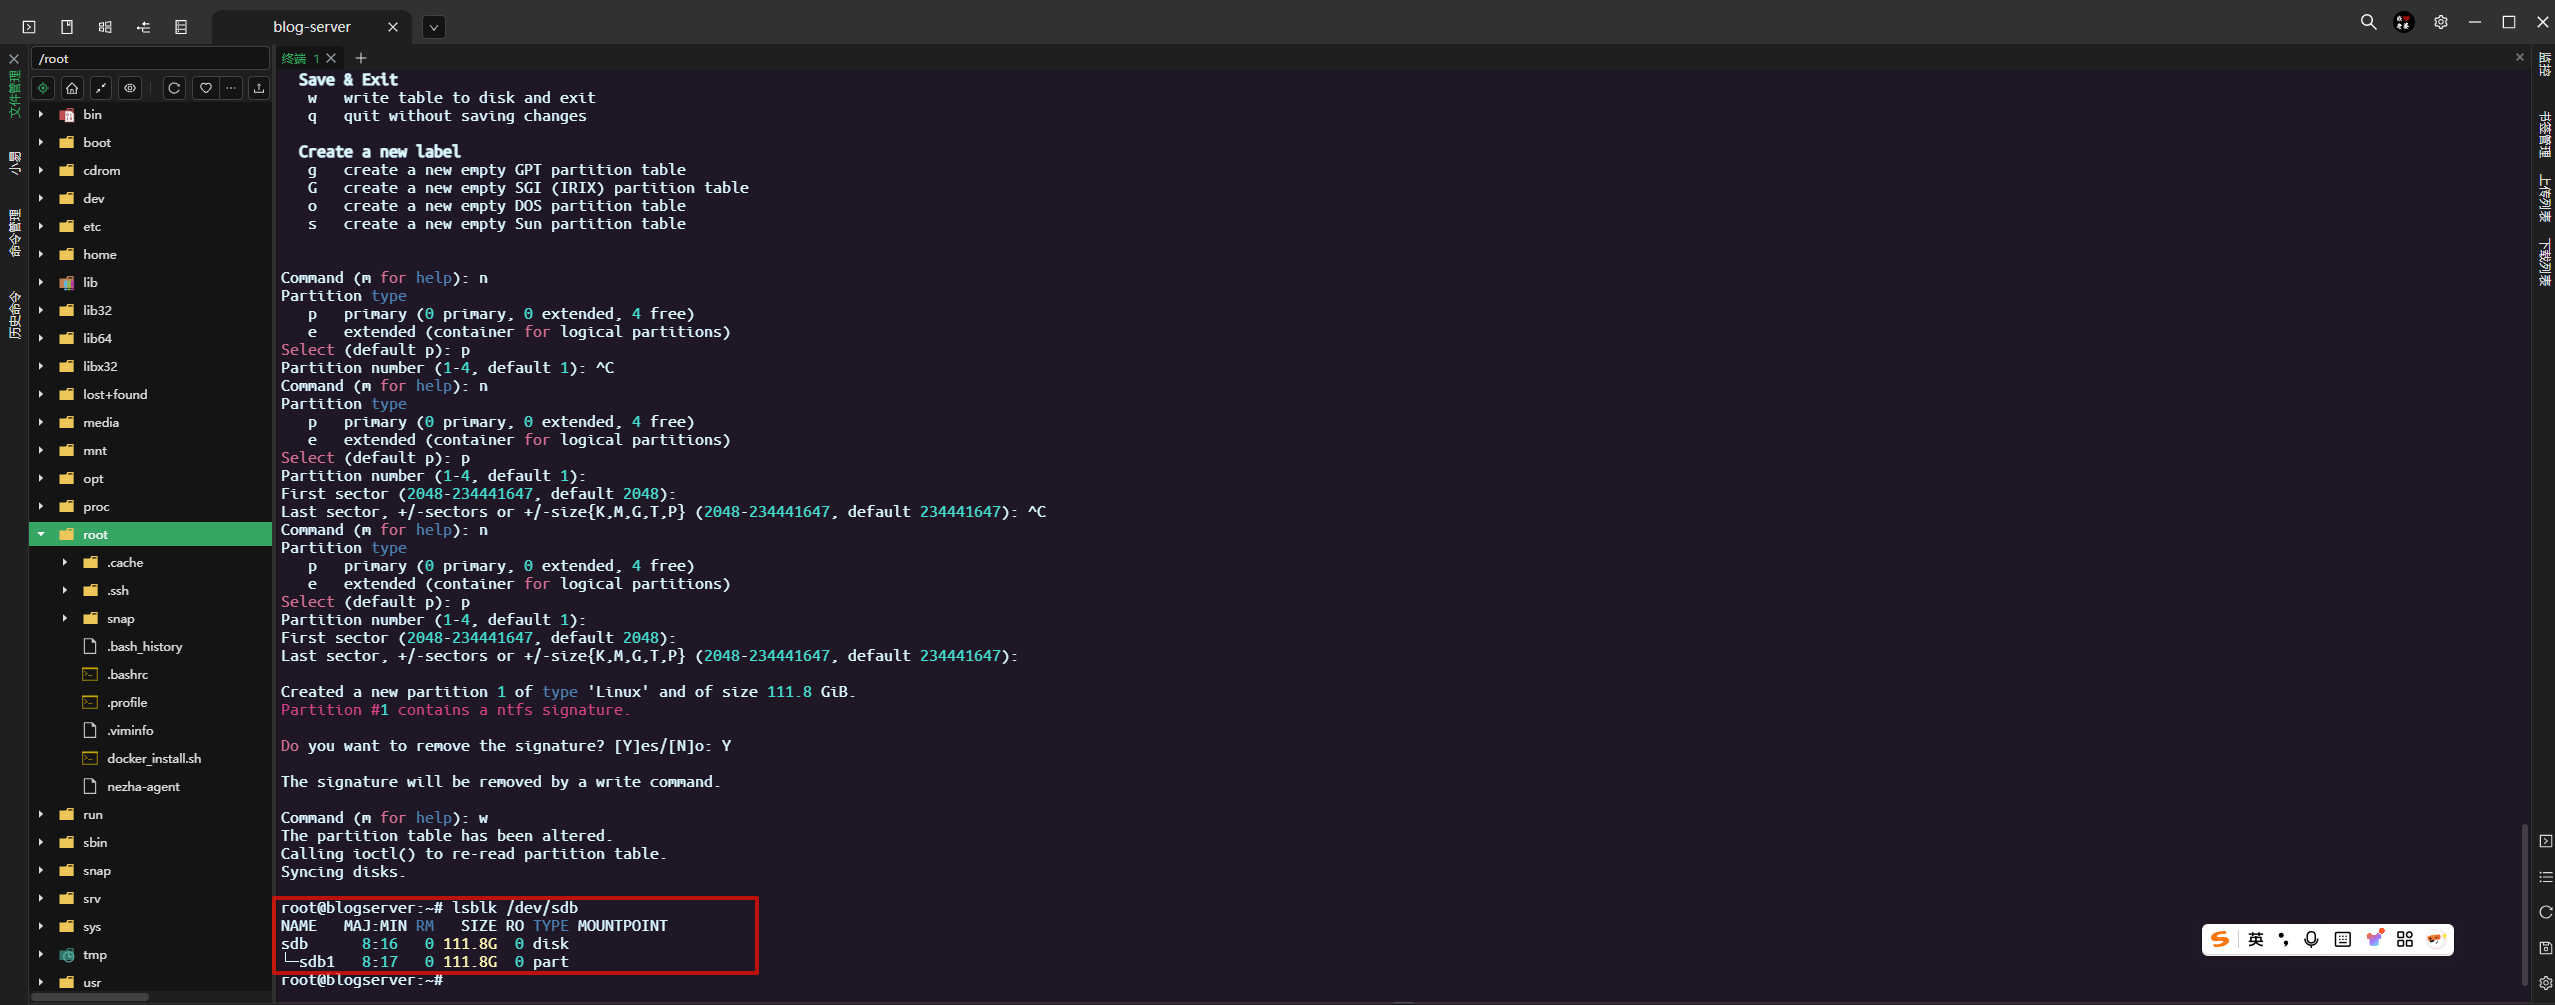The height and width of the screenshot is (1005, 2555).
Task: Open the docker_install.sh file
Action: (x=154, y=759)
